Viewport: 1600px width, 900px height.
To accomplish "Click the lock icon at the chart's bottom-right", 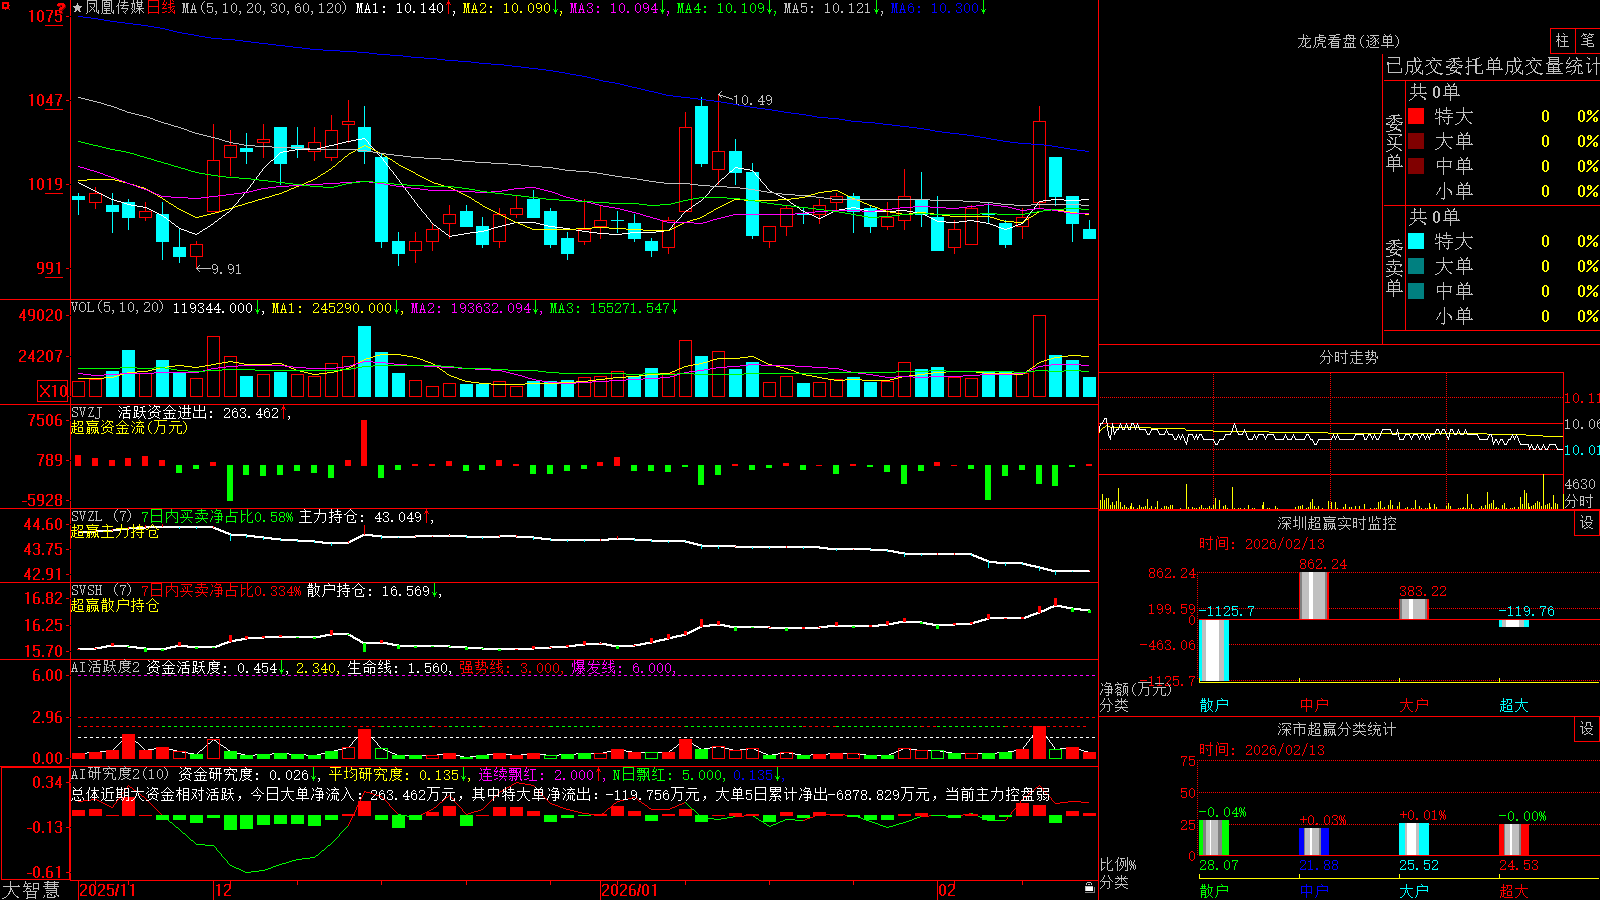I will pyautogui.click(x=1089, y=888).
